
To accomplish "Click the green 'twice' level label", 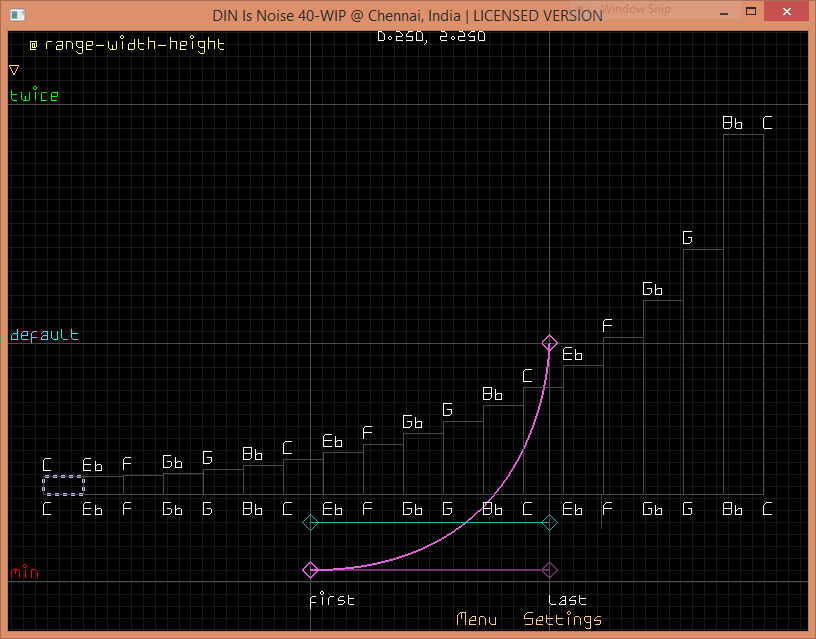I will [34, 96].
